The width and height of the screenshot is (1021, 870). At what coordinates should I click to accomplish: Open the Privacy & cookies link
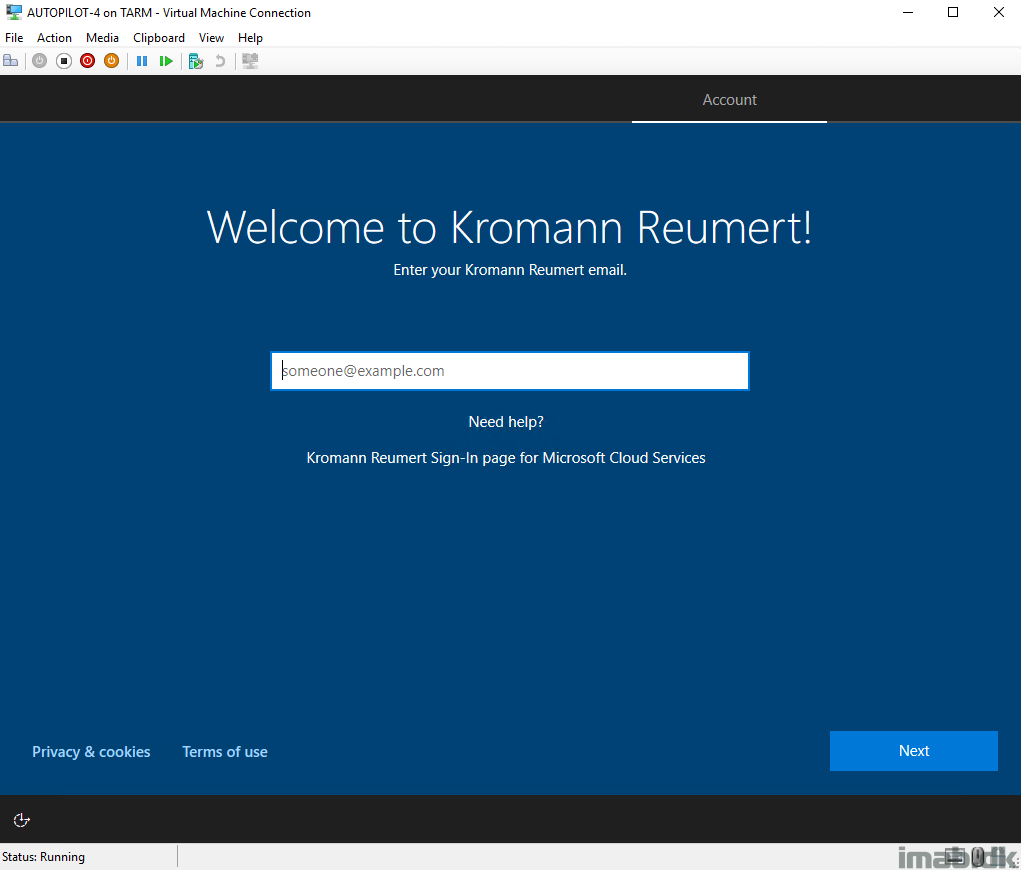point(91,751)
